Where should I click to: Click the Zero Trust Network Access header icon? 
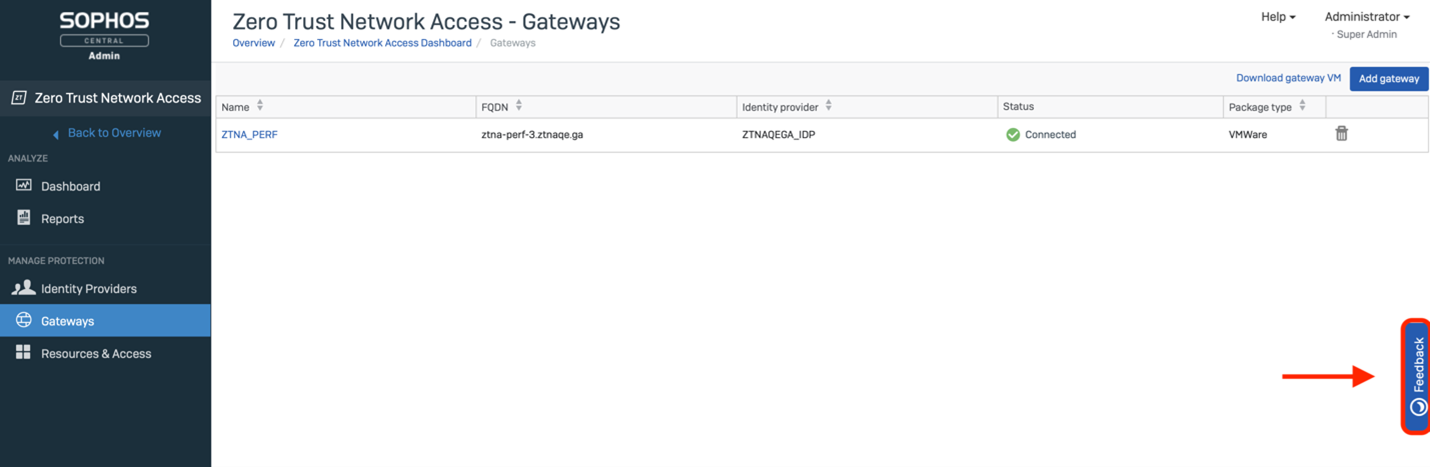pos(18,98)
